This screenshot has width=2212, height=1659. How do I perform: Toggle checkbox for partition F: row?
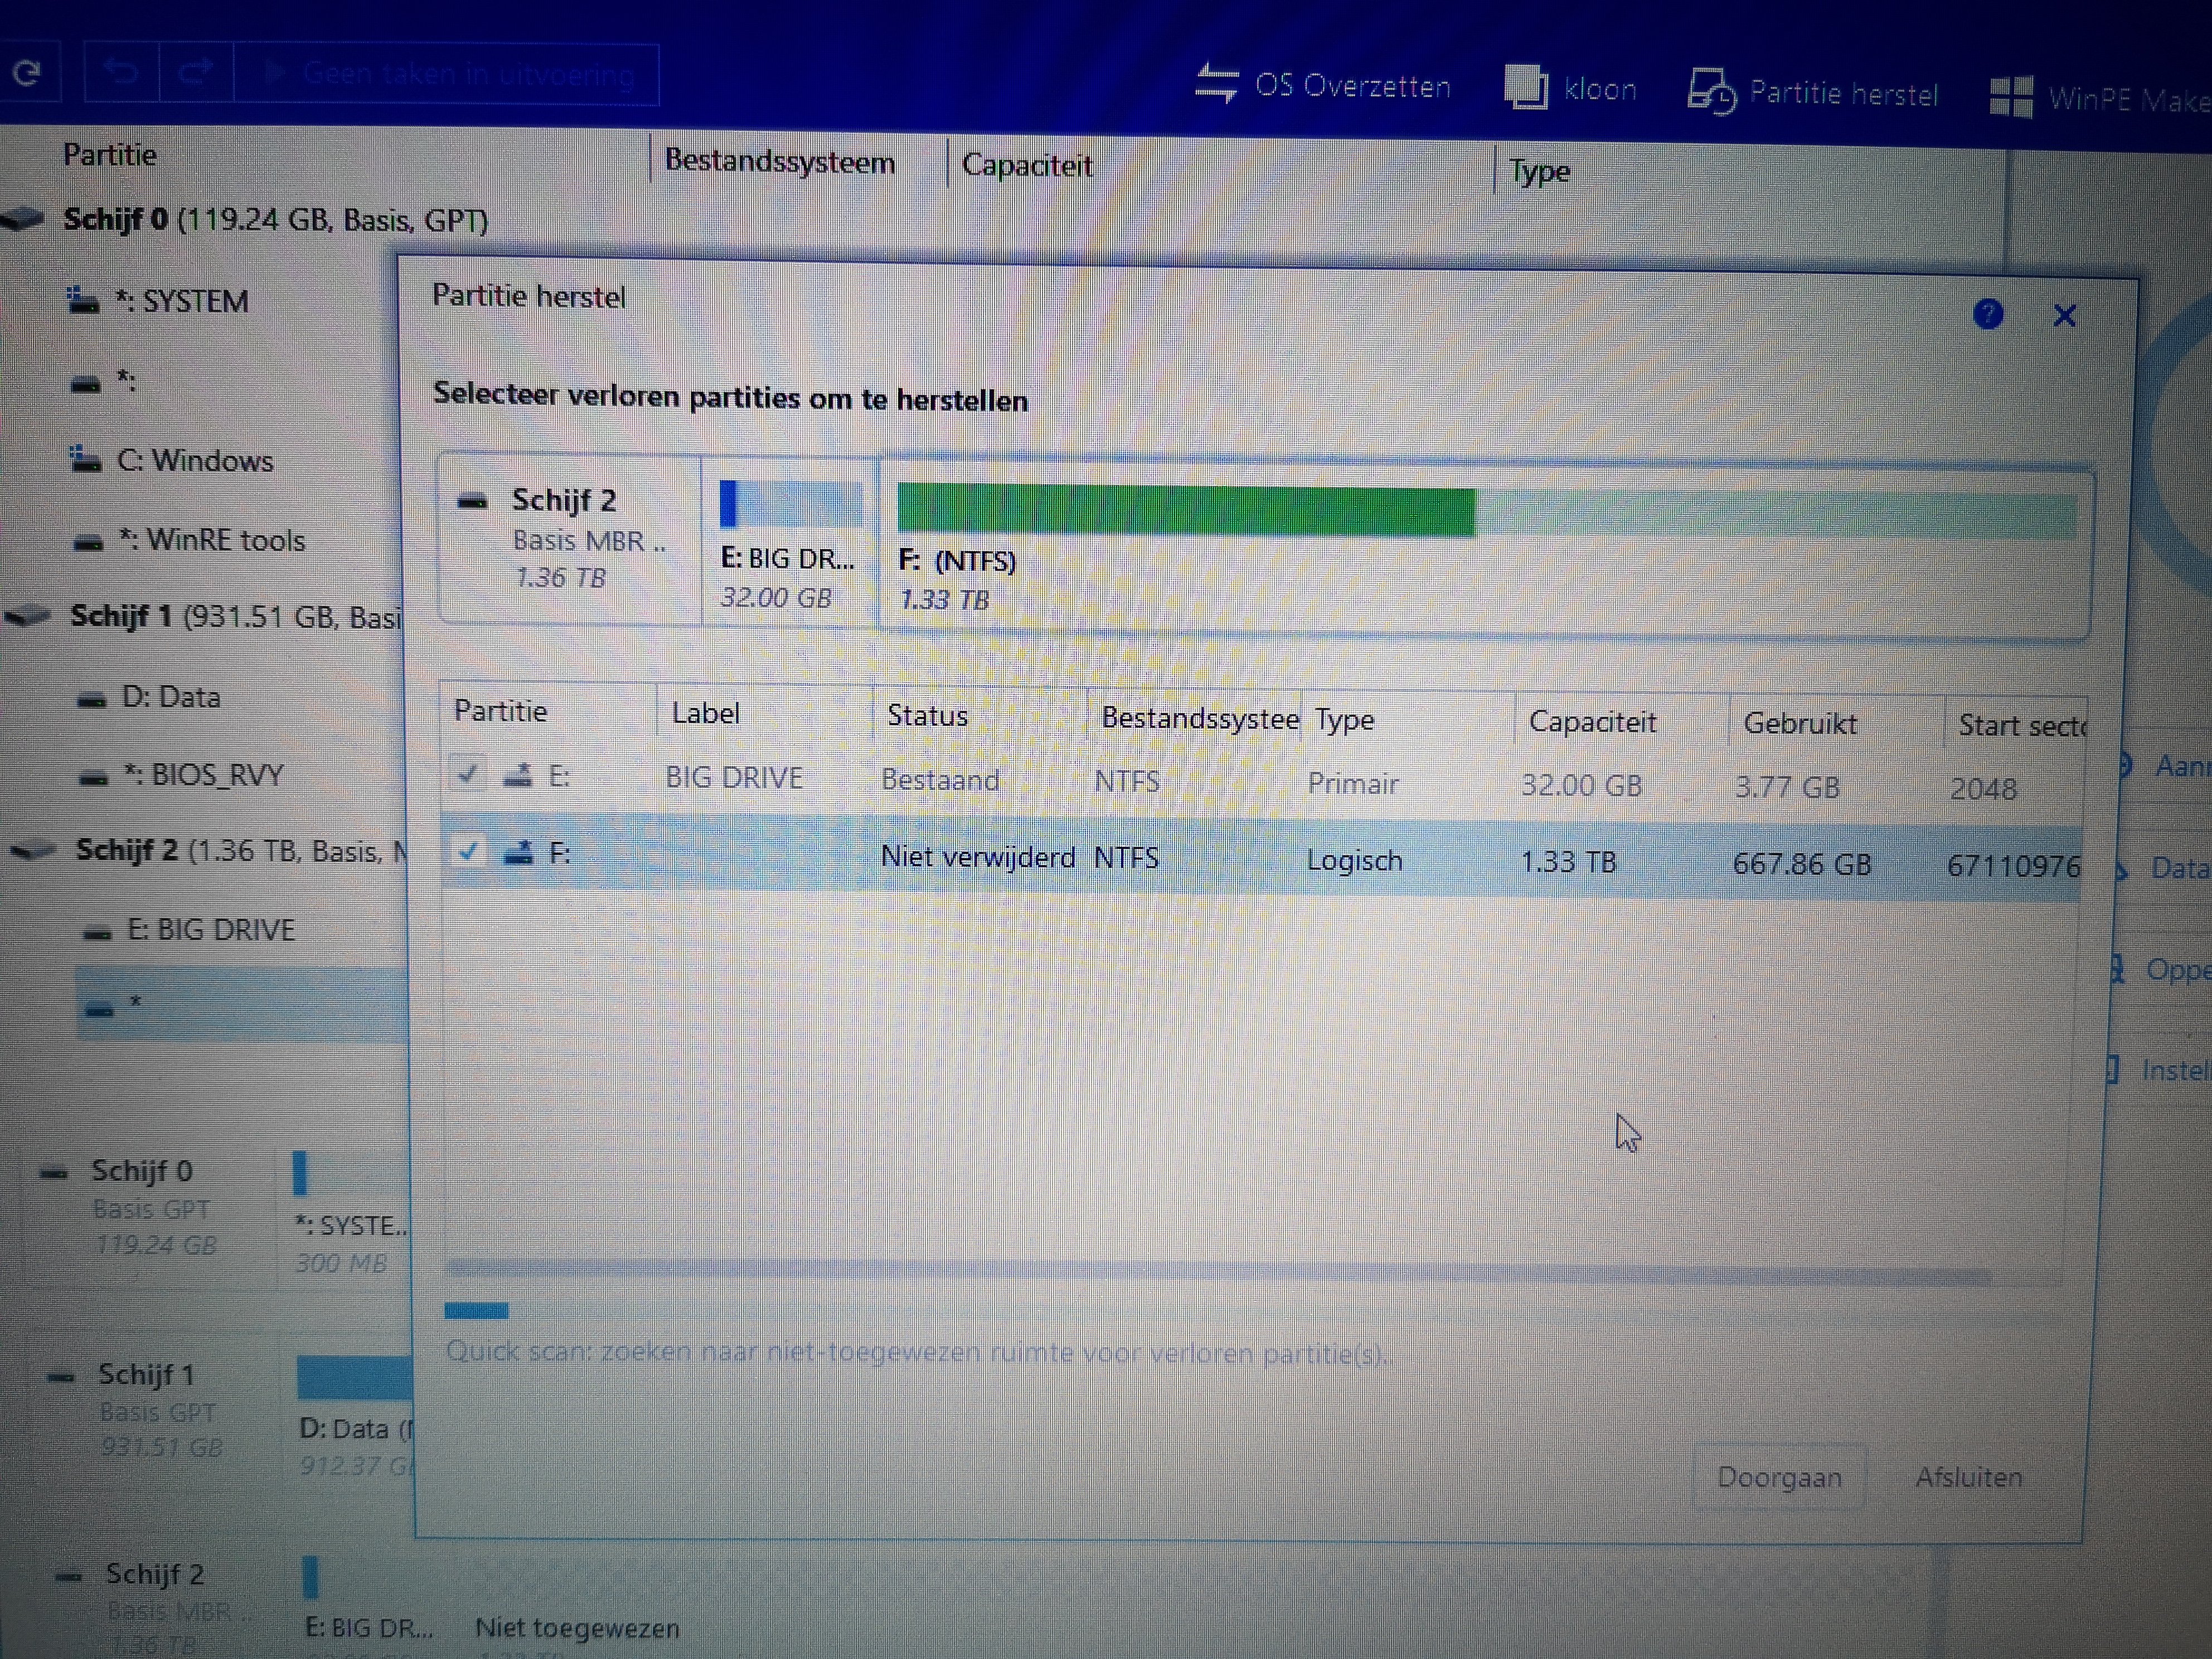(468, 851)
